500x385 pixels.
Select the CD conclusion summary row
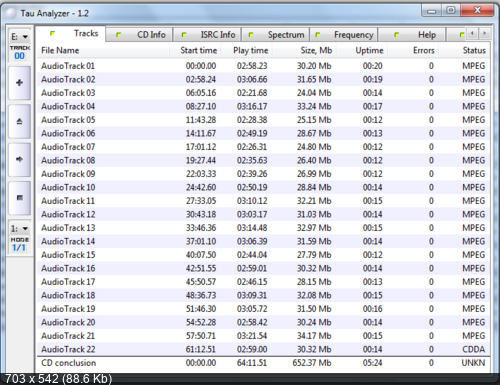click(x=263, y=363)
